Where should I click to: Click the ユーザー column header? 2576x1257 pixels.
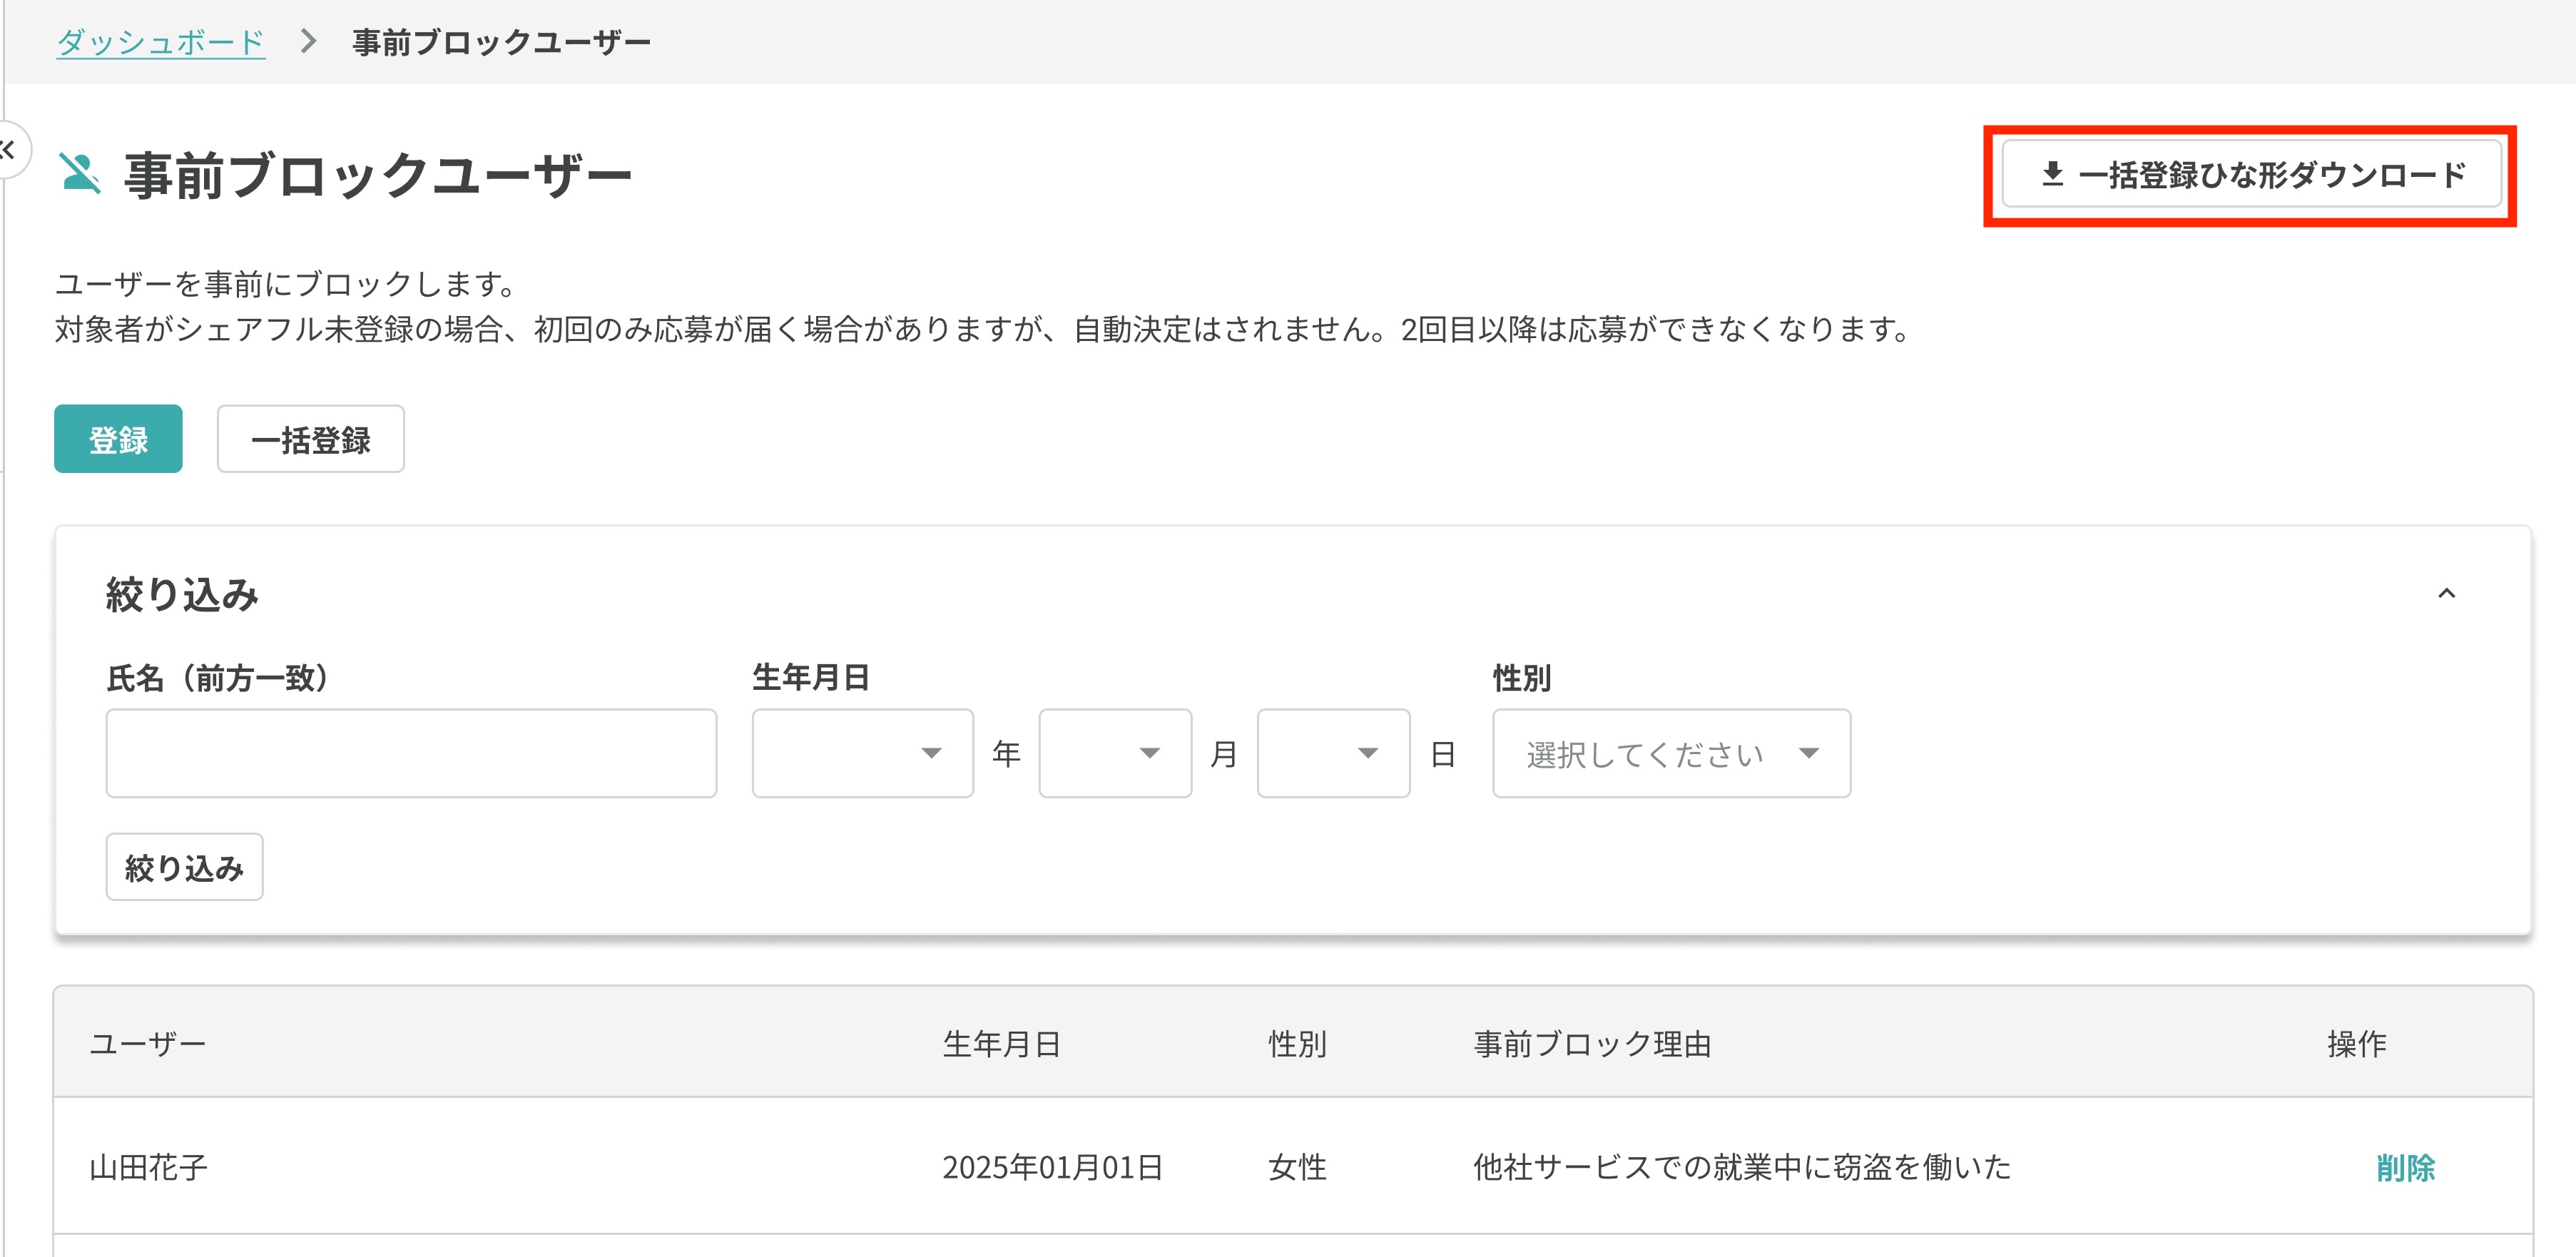(148, 1044)
